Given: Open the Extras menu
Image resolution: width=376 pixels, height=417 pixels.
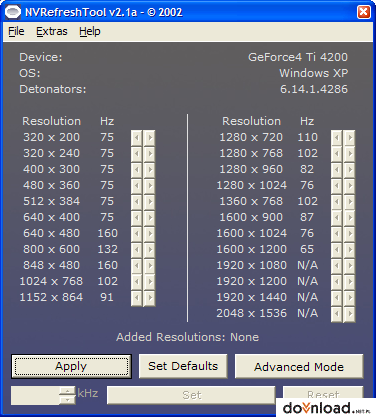Looking at the screenshot, I should point(52,31).
